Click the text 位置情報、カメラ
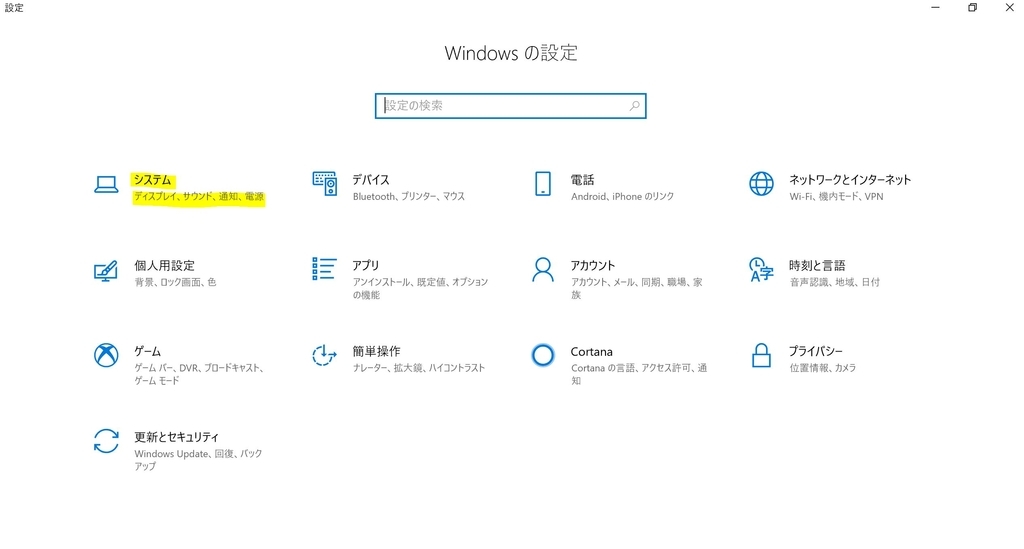1024x549 pixels. click(823, 368)
